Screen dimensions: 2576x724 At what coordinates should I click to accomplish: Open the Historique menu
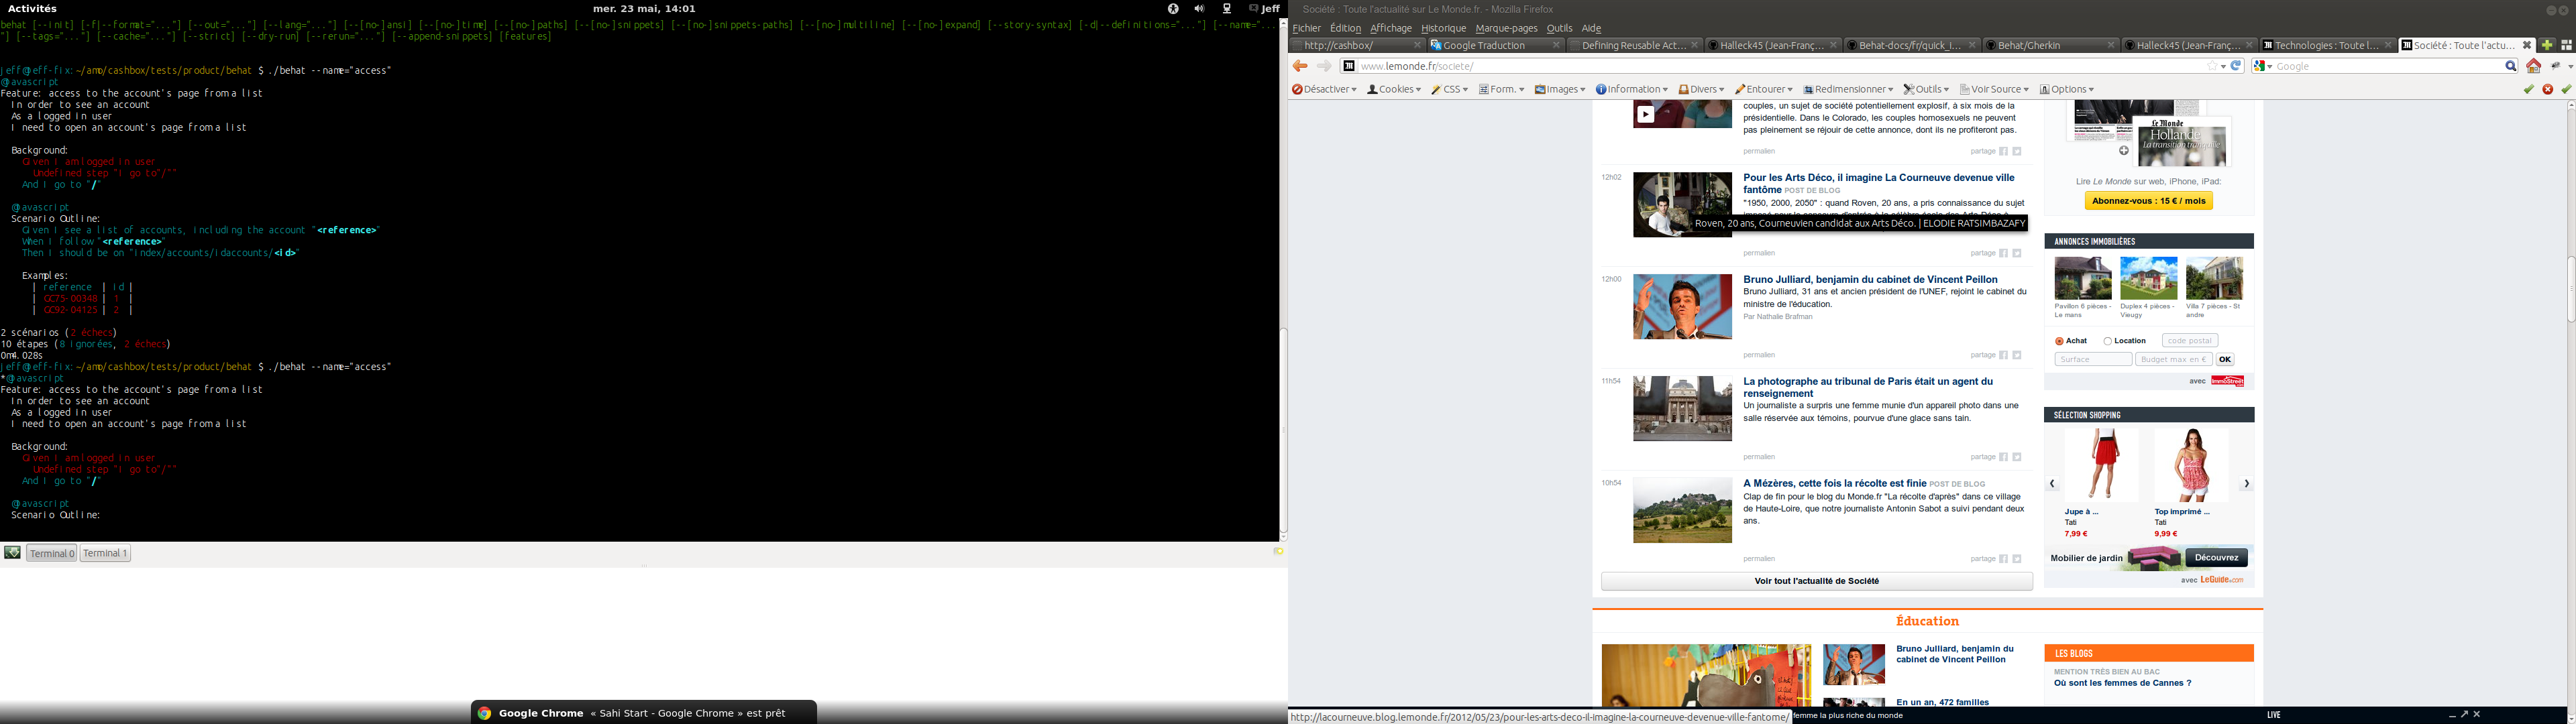coord(1443,28)
